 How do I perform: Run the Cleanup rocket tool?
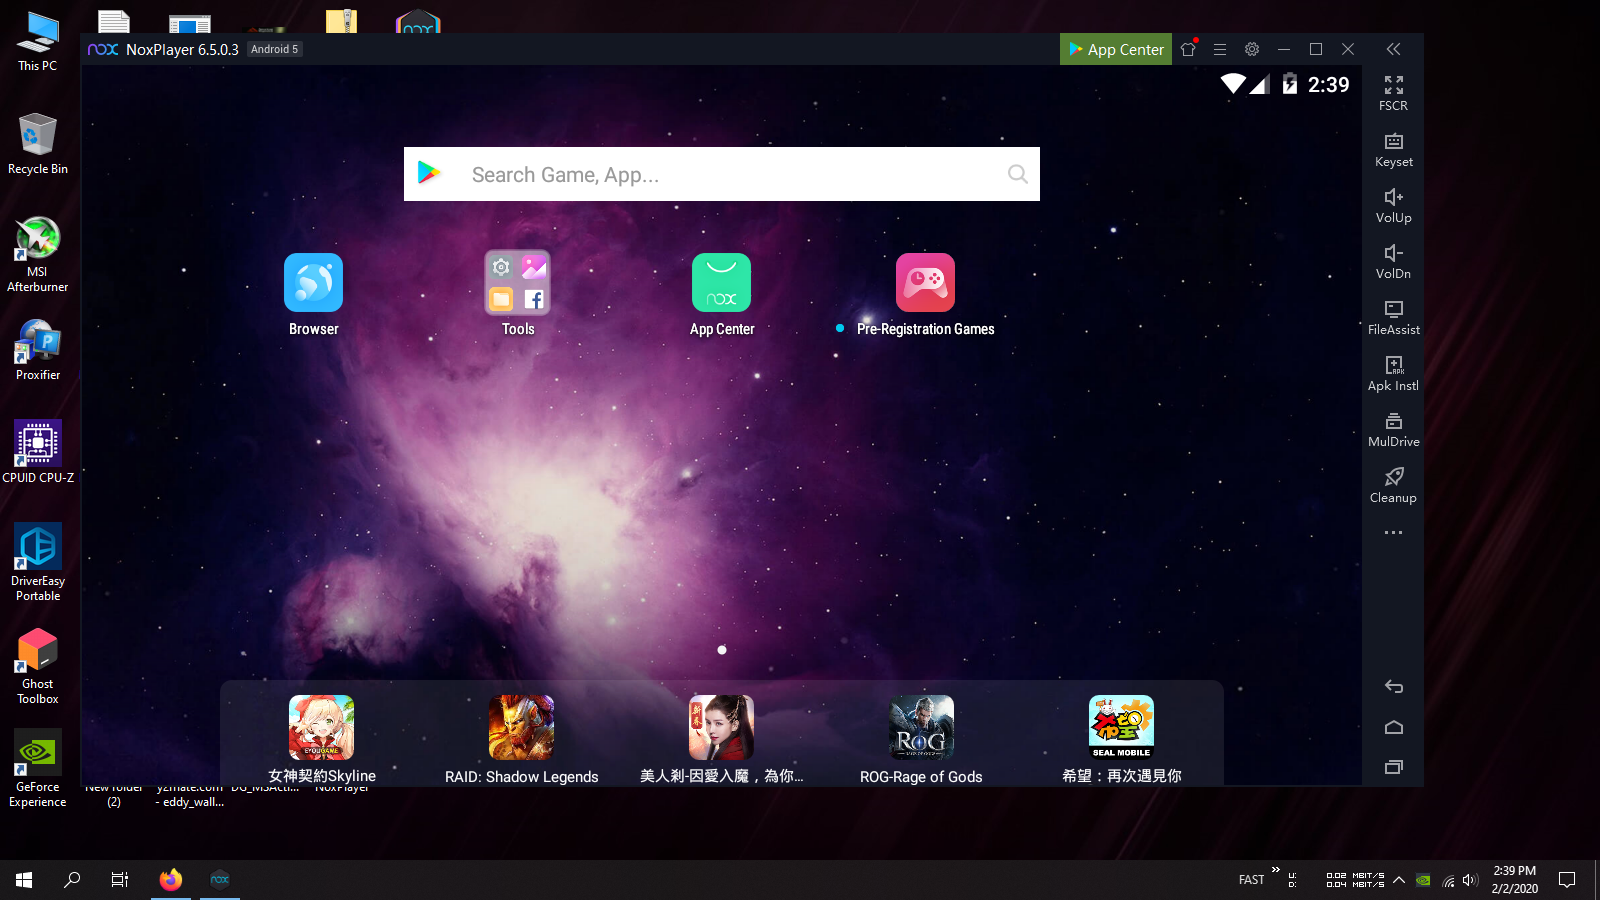pos(1393,486)
